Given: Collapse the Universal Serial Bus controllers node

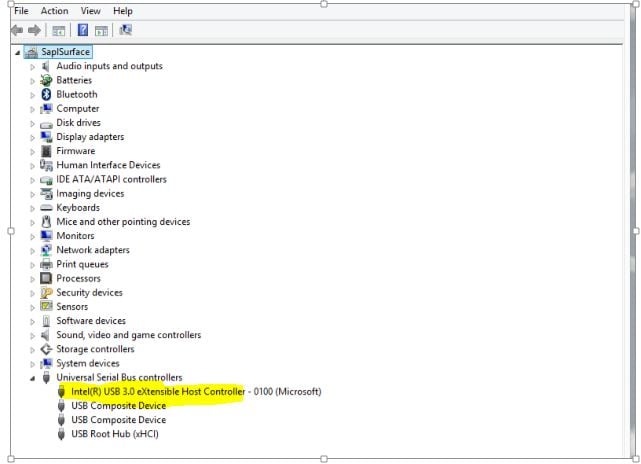Looking at the screenshot, I should [32, 378].
